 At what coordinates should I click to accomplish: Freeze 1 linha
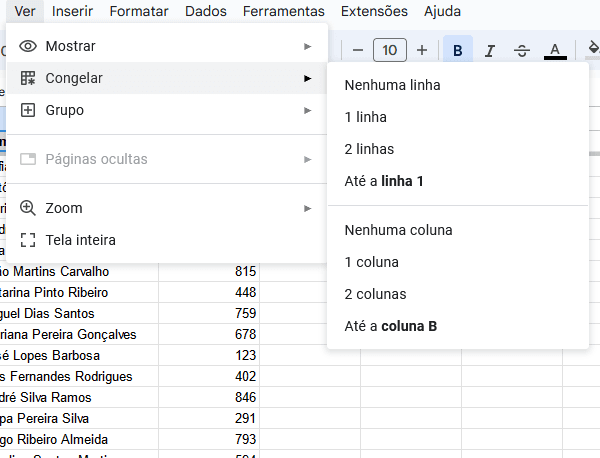[366, 117]
